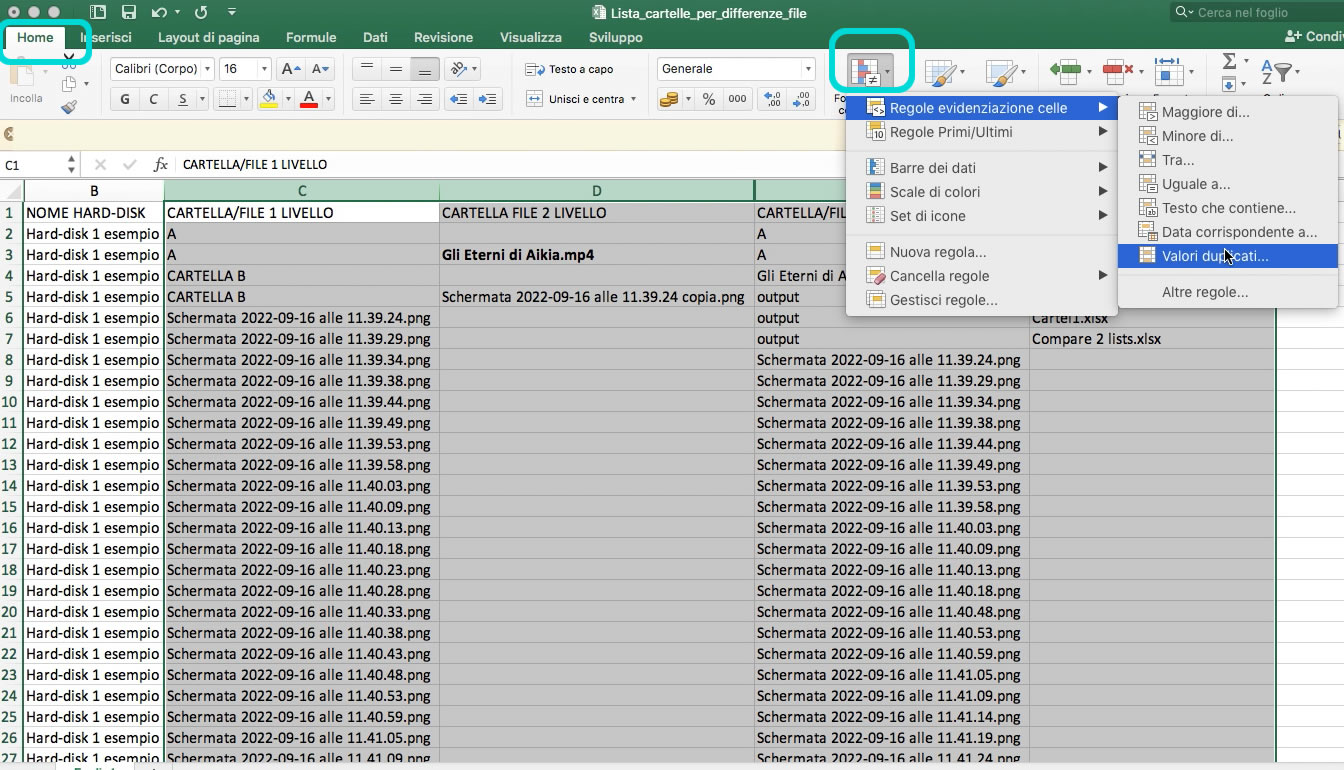The image size is (1344, 770).
Task: Choose Testo che contiene... from submenu
Action: [1228, 208]
